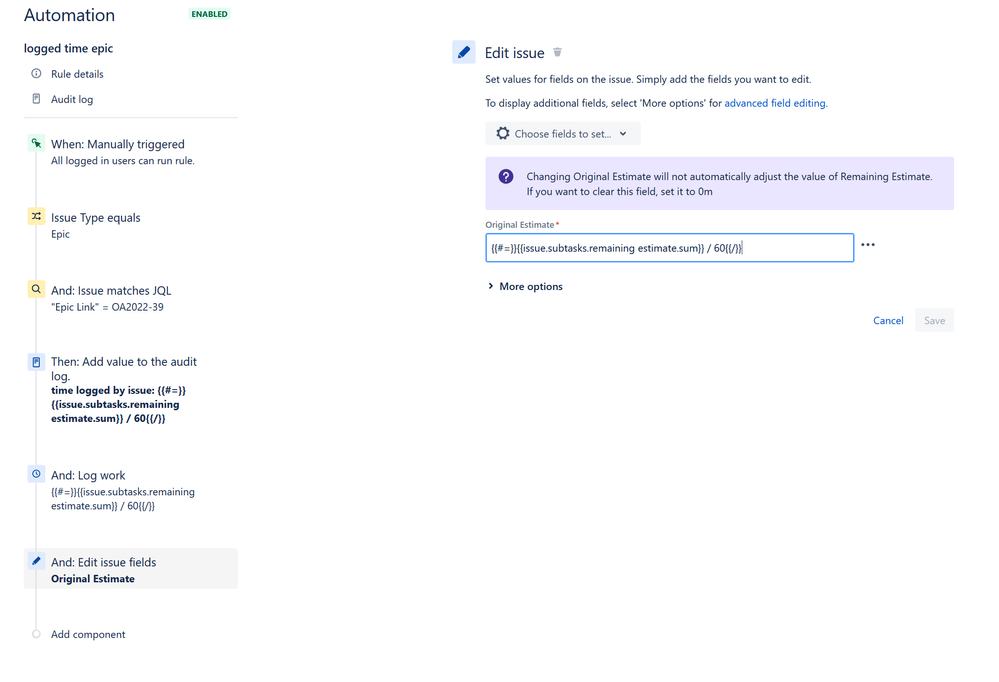Click the Log work clock icon
This screenshot has height=682, width=999.
[x=36, y=474]
